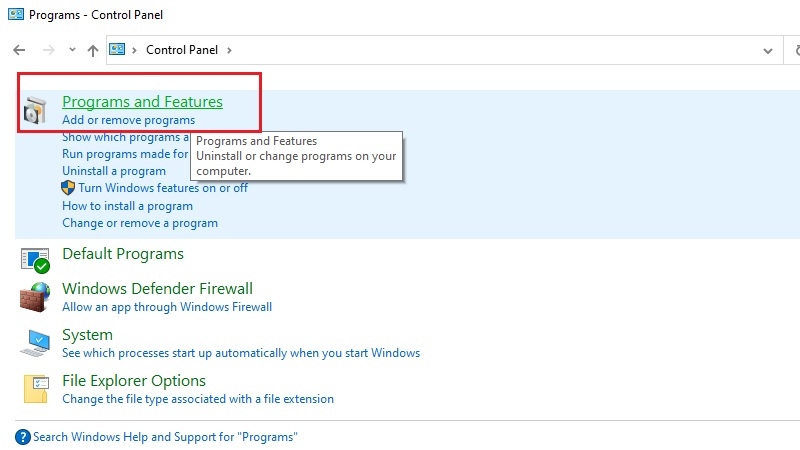This screenshot has height=450, width=800.
Task: Click the blue help question mark icon
Action: click(x=23, y=437)
